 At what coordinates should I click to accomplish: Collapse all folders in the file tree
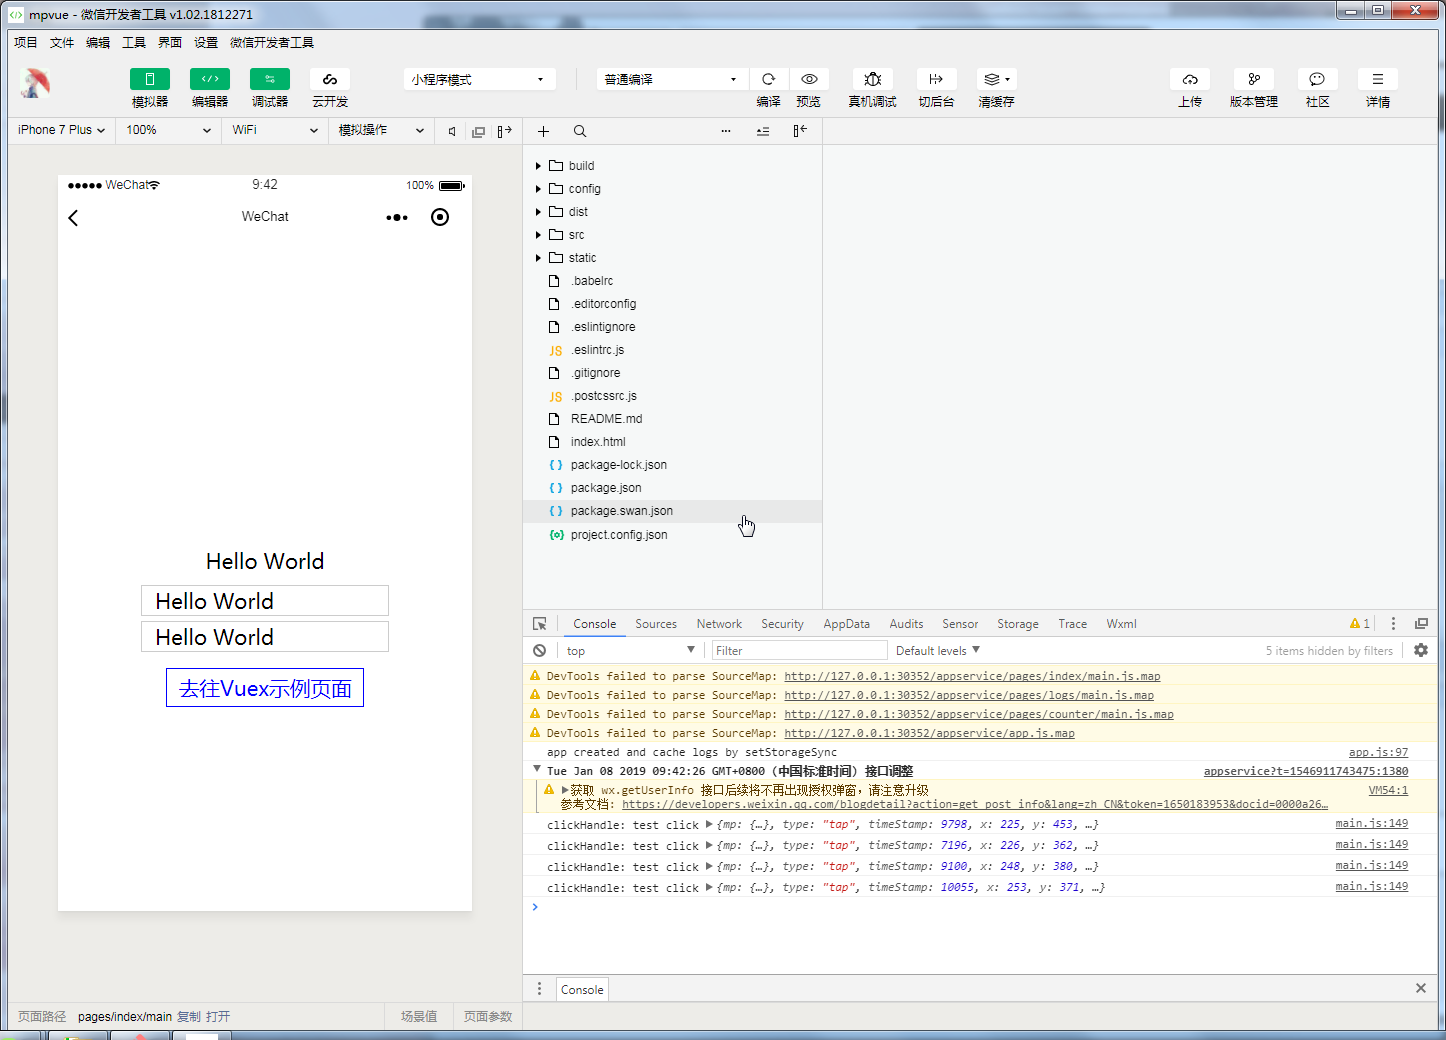coord(763,131)
